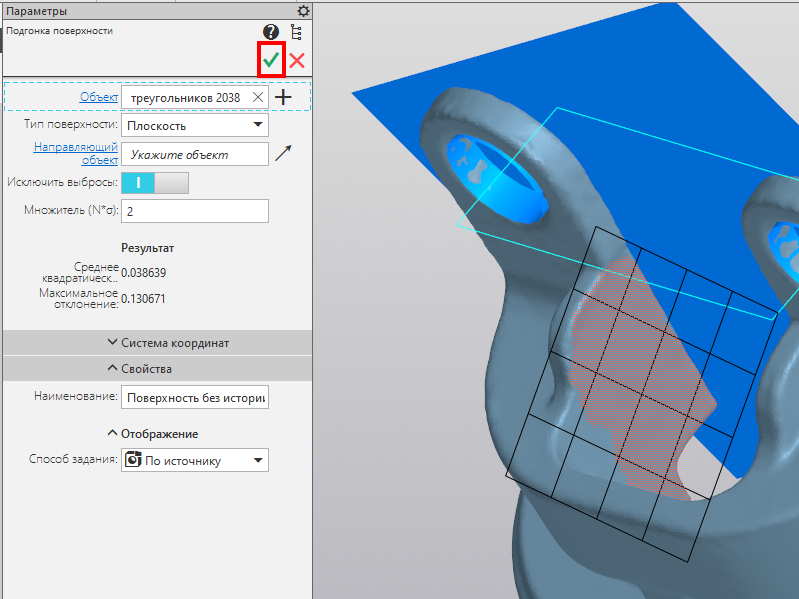Clear the selected object with the X icon

(258, 97)
